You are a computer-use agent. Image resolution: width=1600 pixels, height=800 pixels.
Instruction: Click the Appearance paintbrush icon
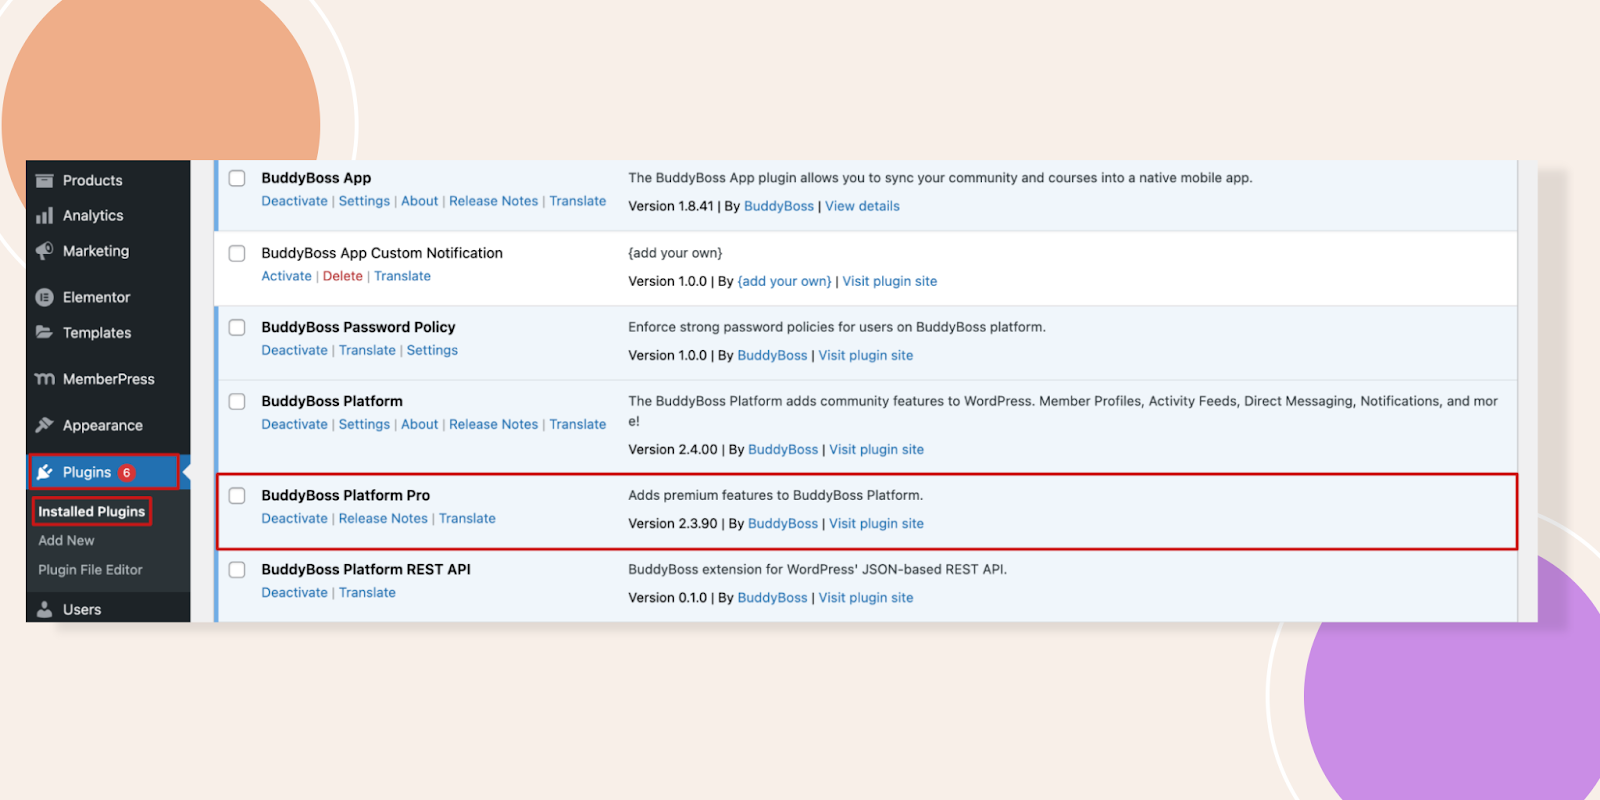[44, 425]
